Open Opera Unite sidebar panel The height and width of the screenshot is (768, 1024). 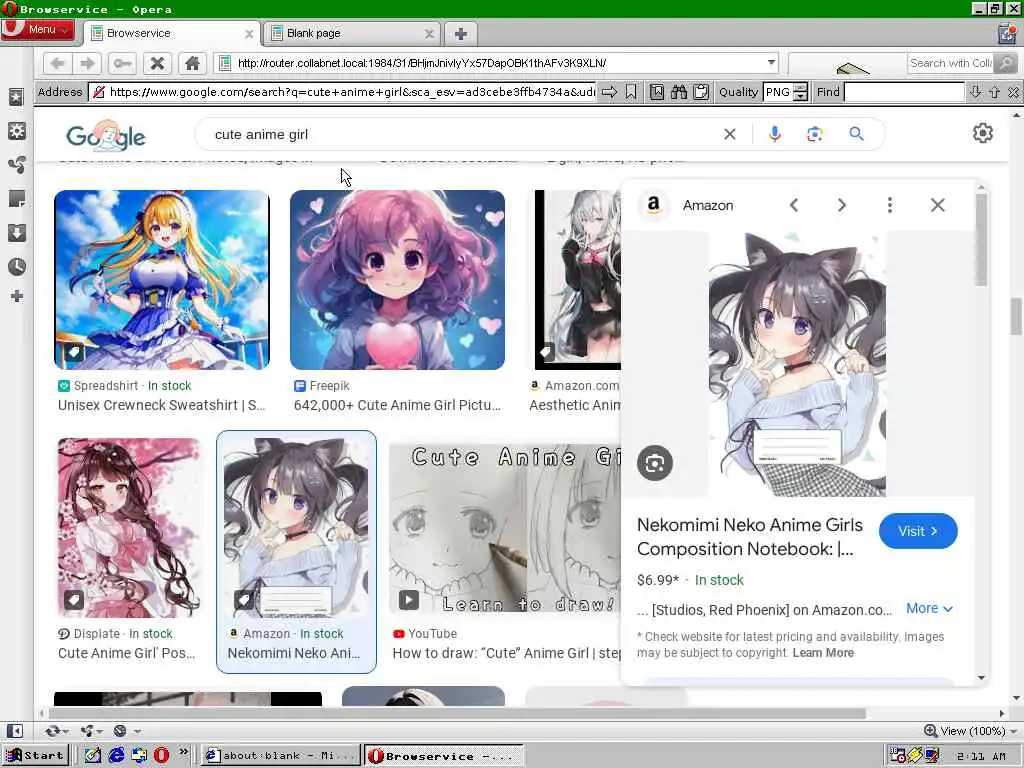point(16,165)
